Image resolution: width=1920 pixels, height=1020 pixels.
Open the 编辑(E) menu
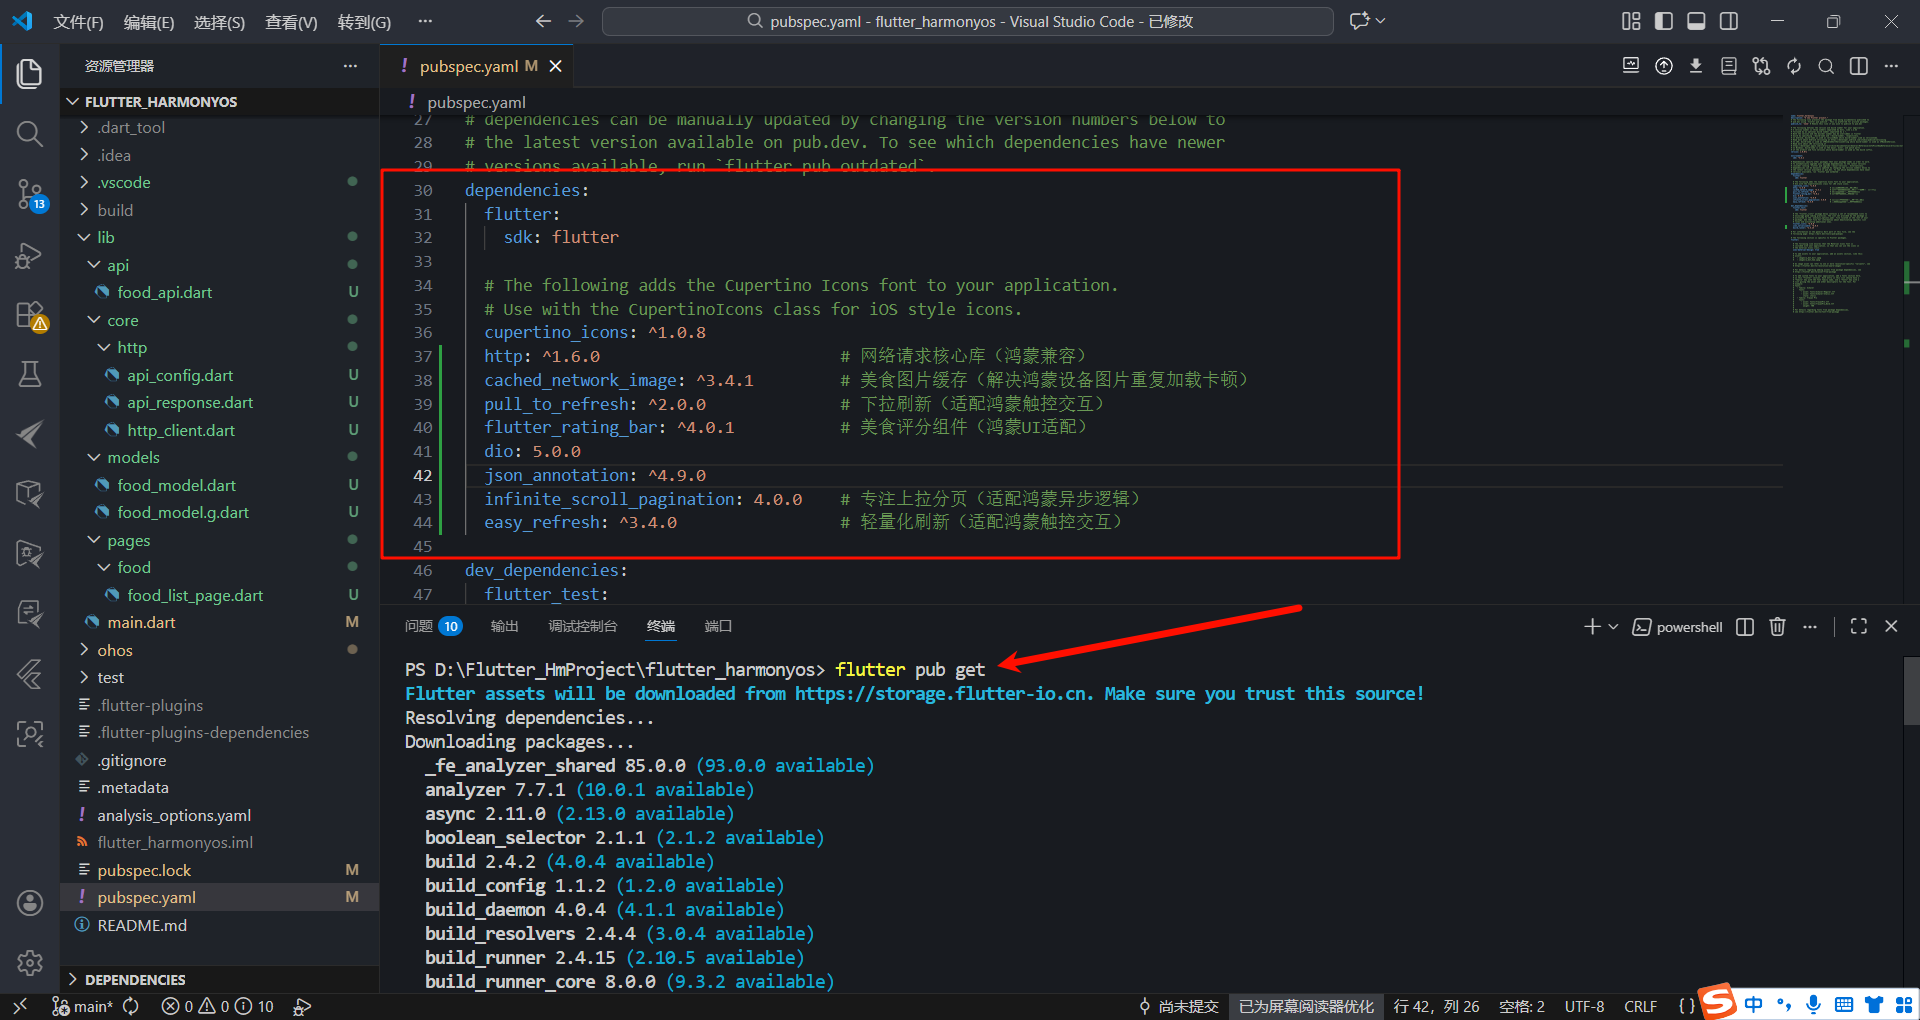pos(149,22)
